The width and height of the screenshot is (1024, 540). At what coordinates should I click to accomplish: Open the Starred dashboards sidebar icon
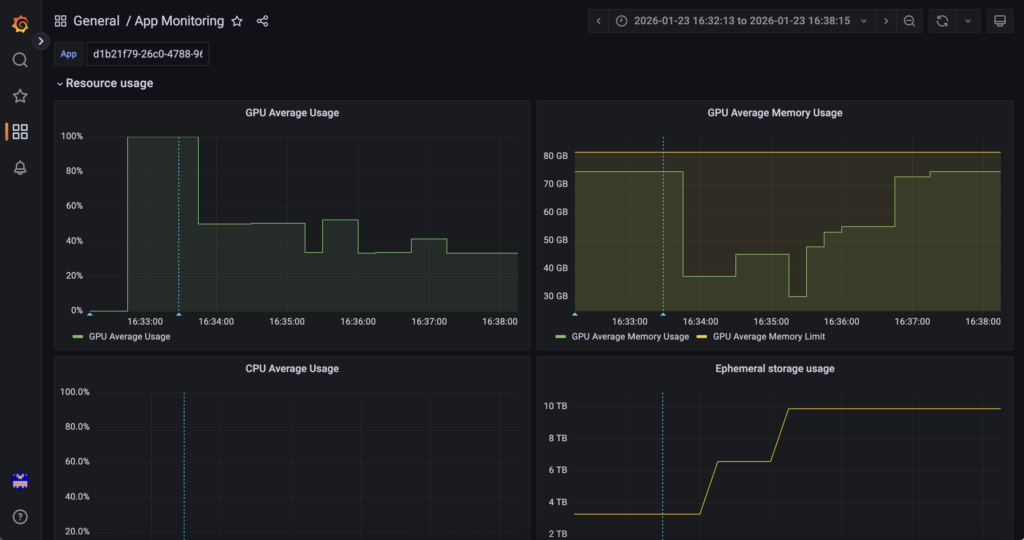click(x=20, y=96)
